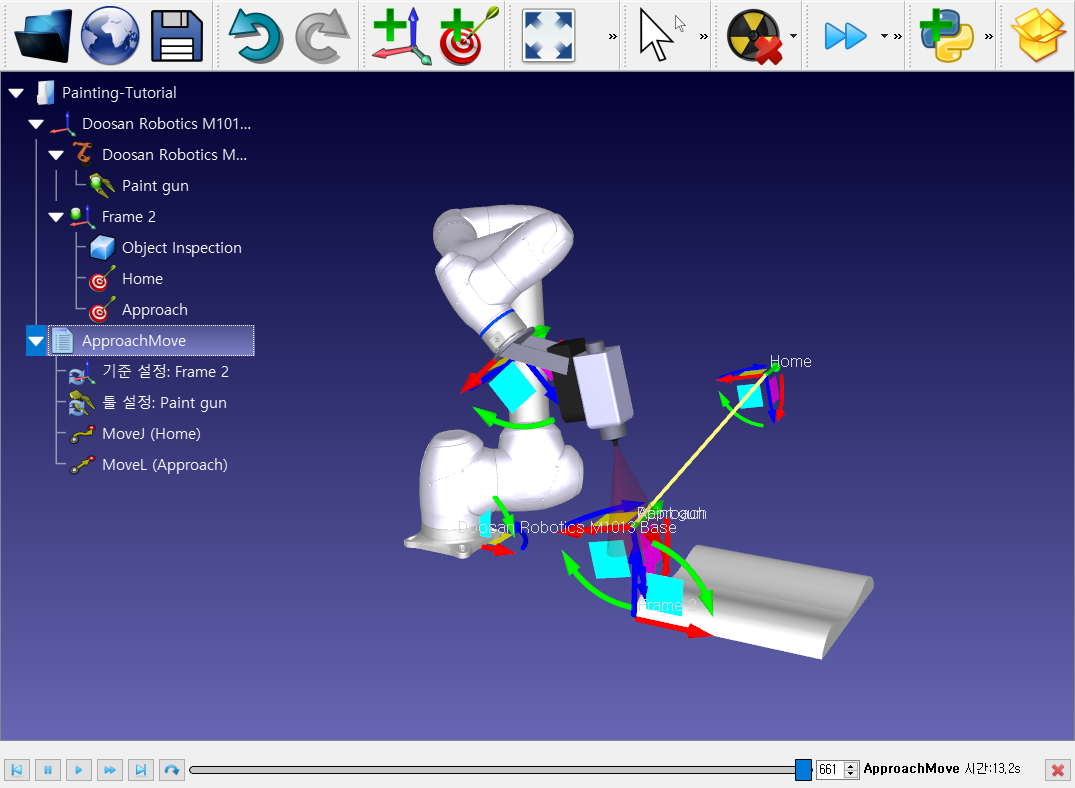1075x788 pixels.
Task: Collapse the Frame 2 tree node
Action: [x=56, y=217]
